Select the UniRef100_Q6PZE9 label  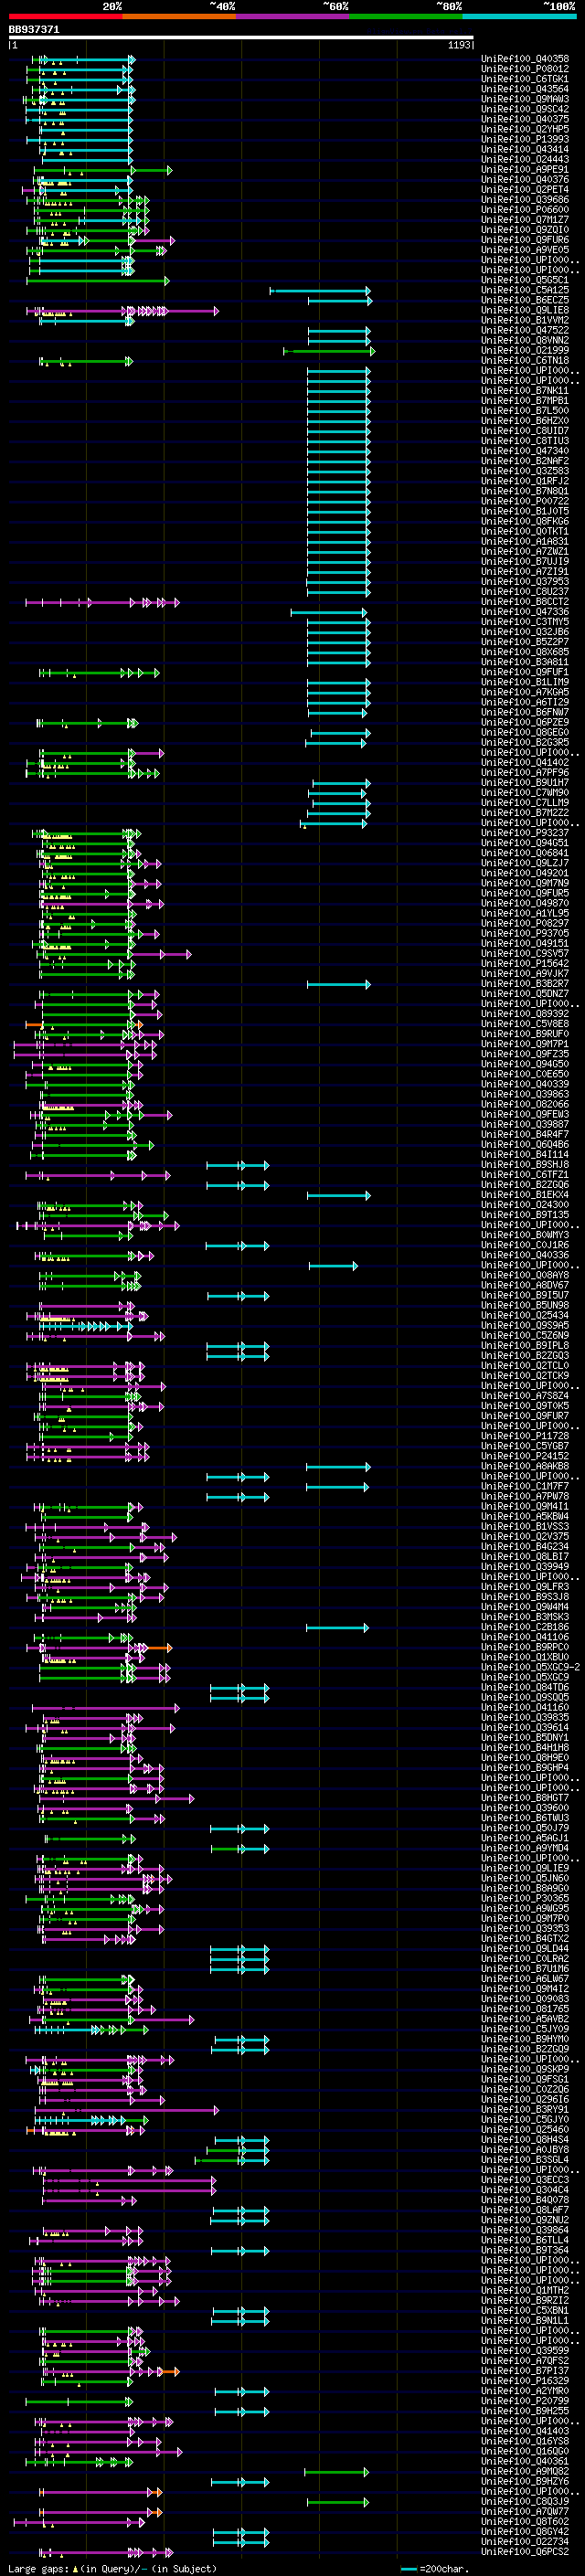click(x=525, y=722)
